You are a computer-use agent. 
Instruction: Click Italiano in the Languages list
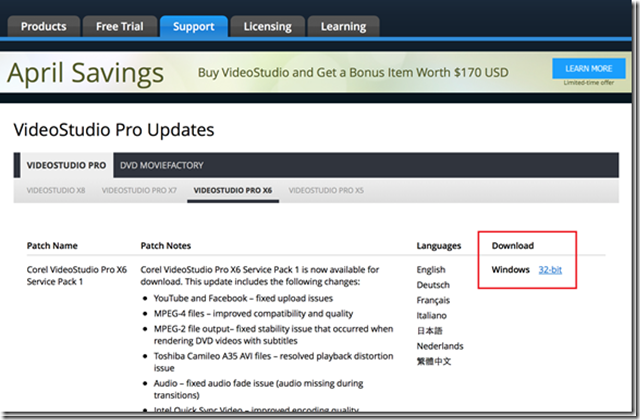click(431, 316)
